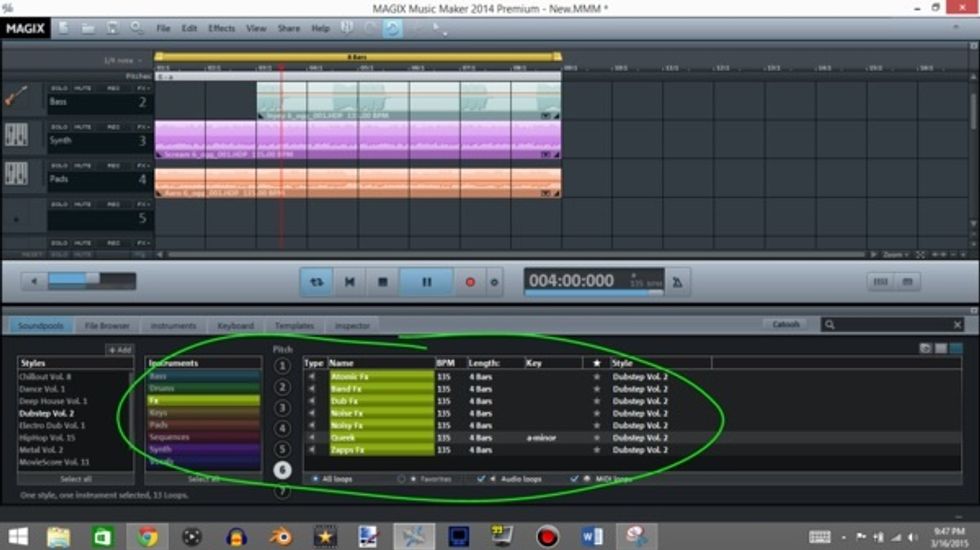Open the View menu
This screenshot has height=550, width=980.
pyautogui.click(x=256, y=28)
